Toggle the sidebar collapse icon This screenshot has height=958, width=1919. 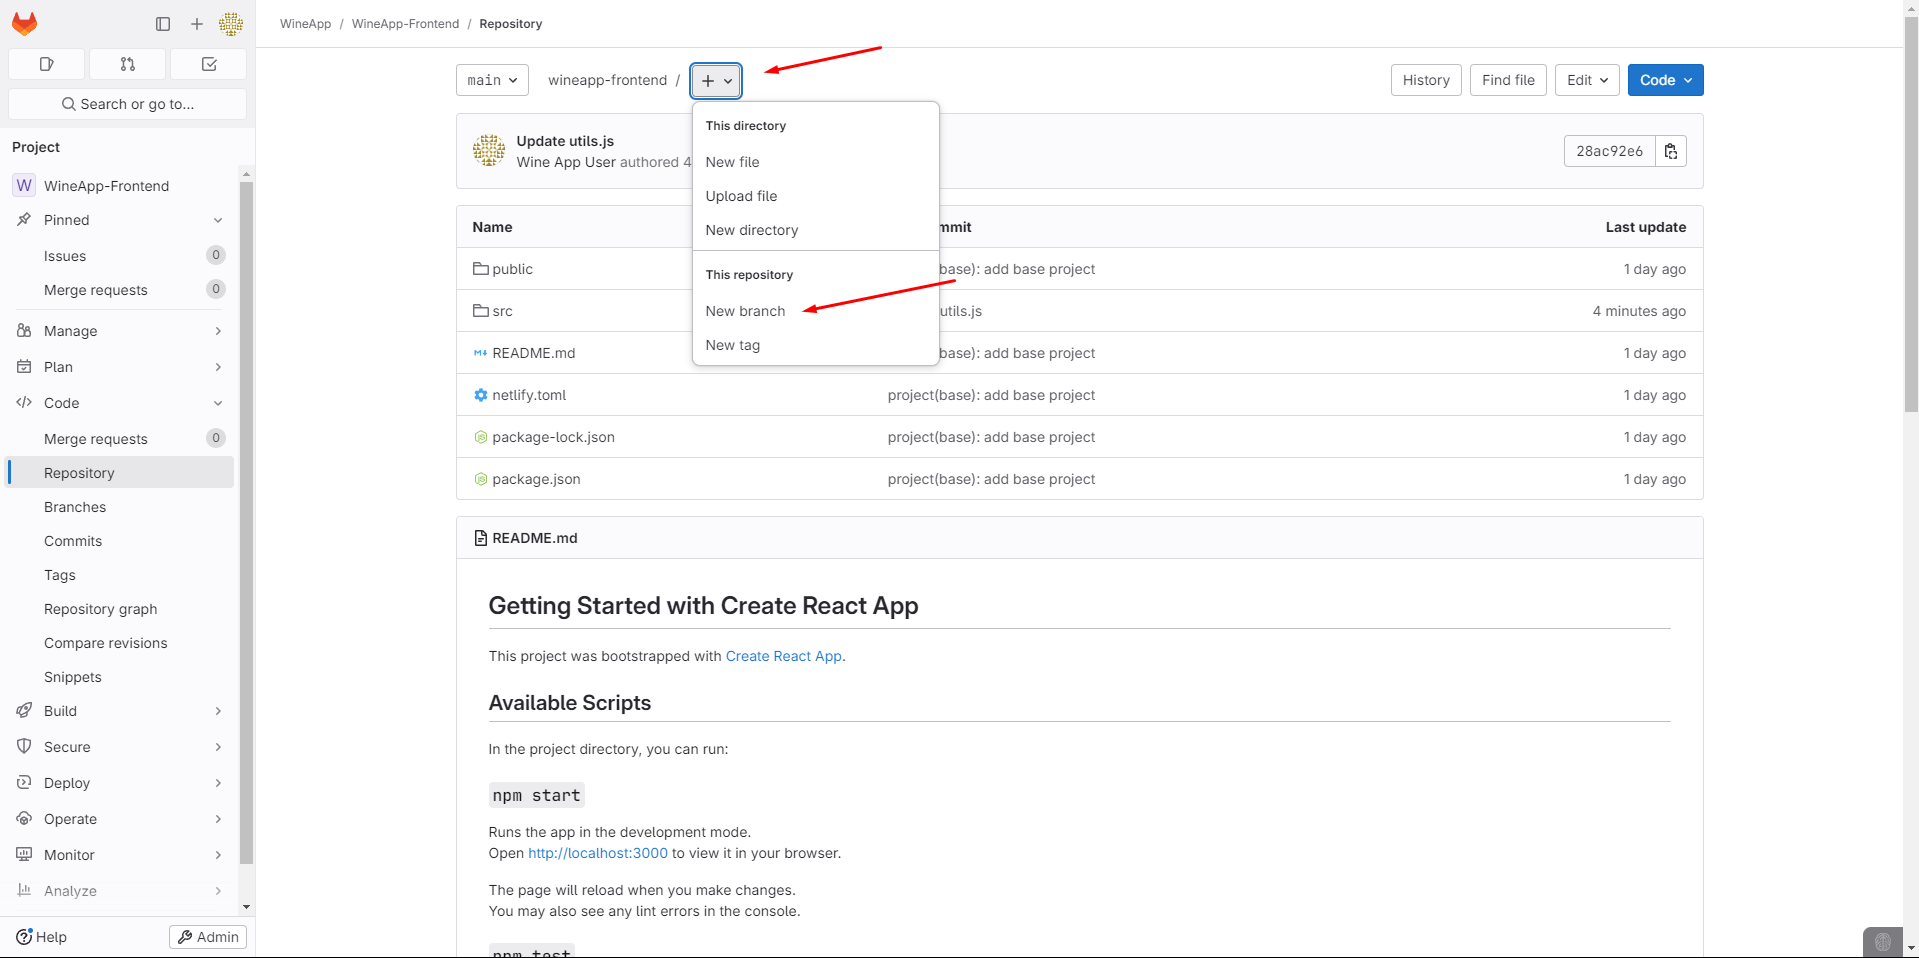[x=163, y=24]
